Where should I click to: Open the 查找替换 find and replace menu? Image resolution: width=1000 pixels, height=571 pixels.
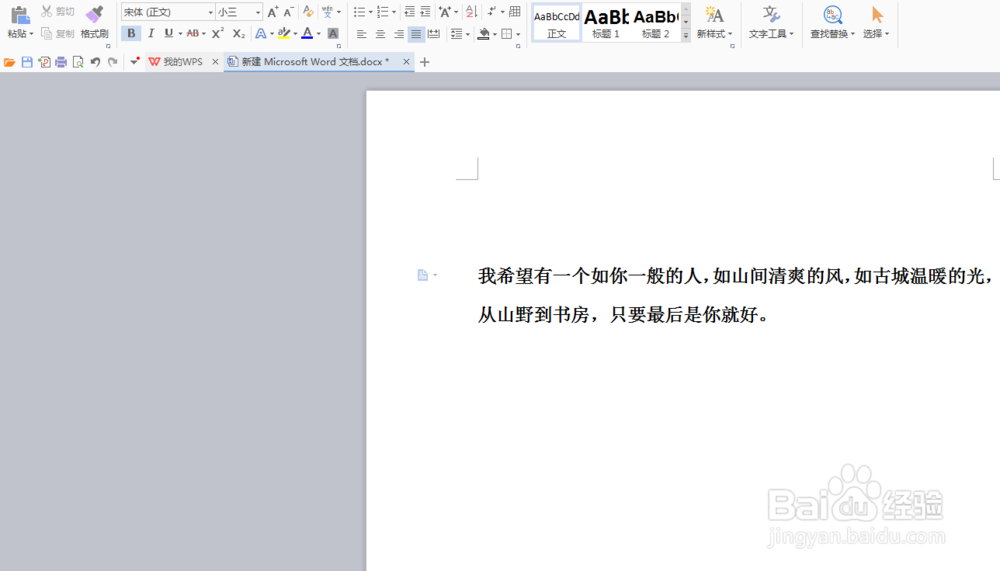point(832,23)
